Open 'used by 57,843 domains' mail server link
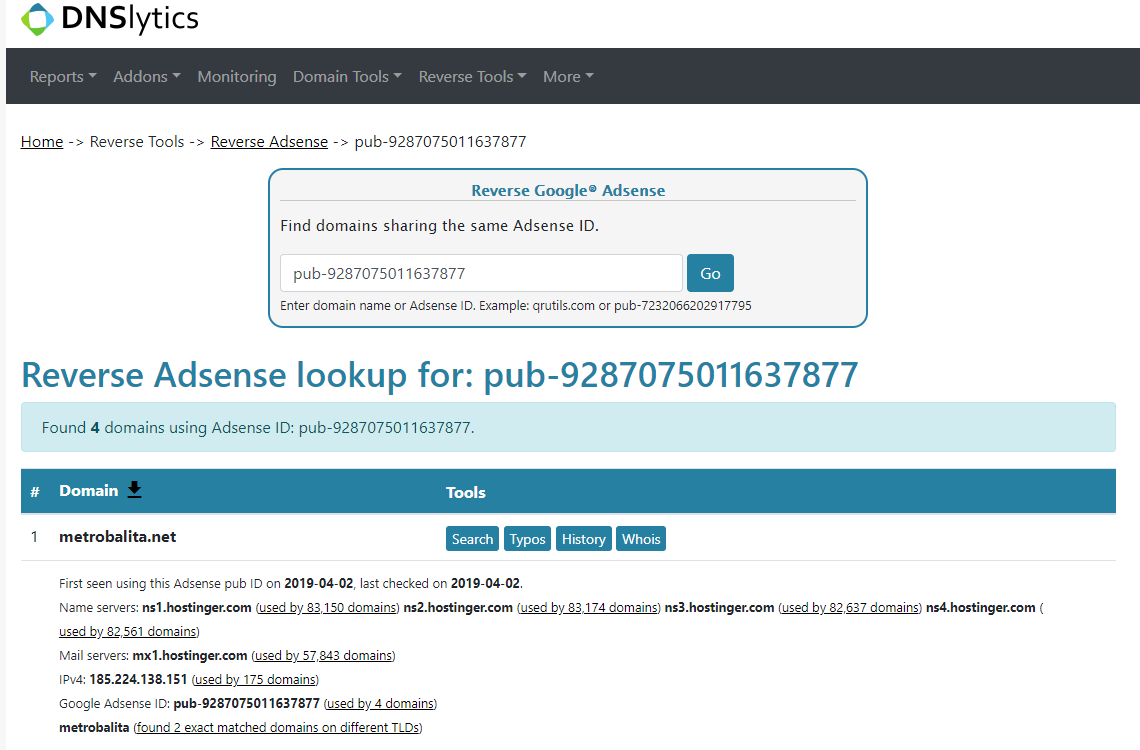This screenshot has height=750, width=1140. [x=324, y=656]
